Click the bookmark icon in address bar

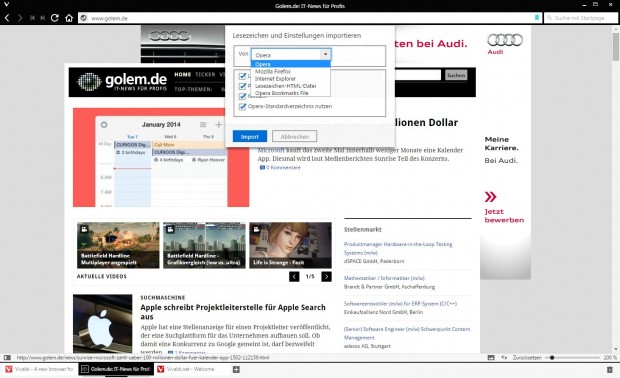(537, 18)
